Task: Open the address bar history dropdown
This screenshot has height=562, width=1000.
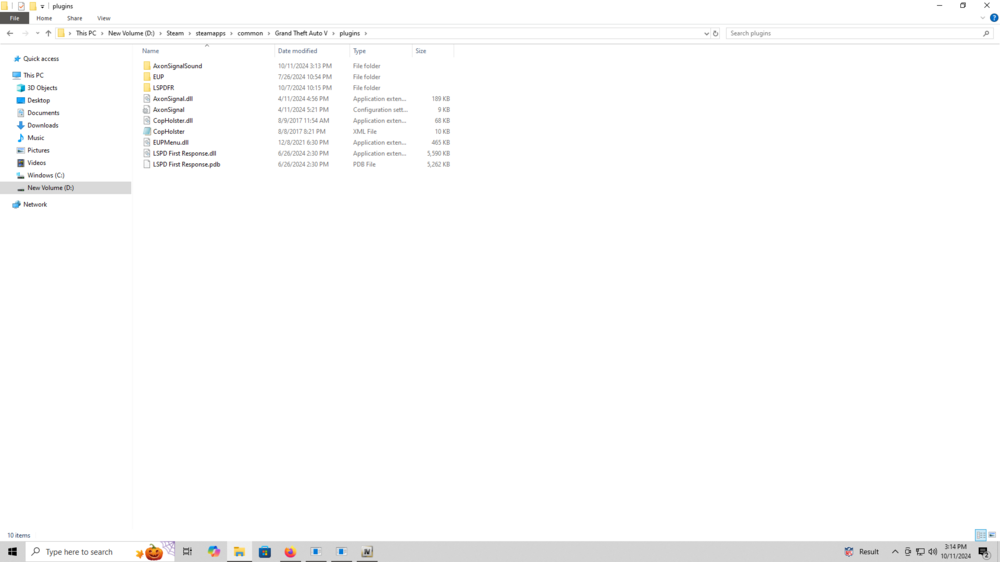Action: pos(706,33)
